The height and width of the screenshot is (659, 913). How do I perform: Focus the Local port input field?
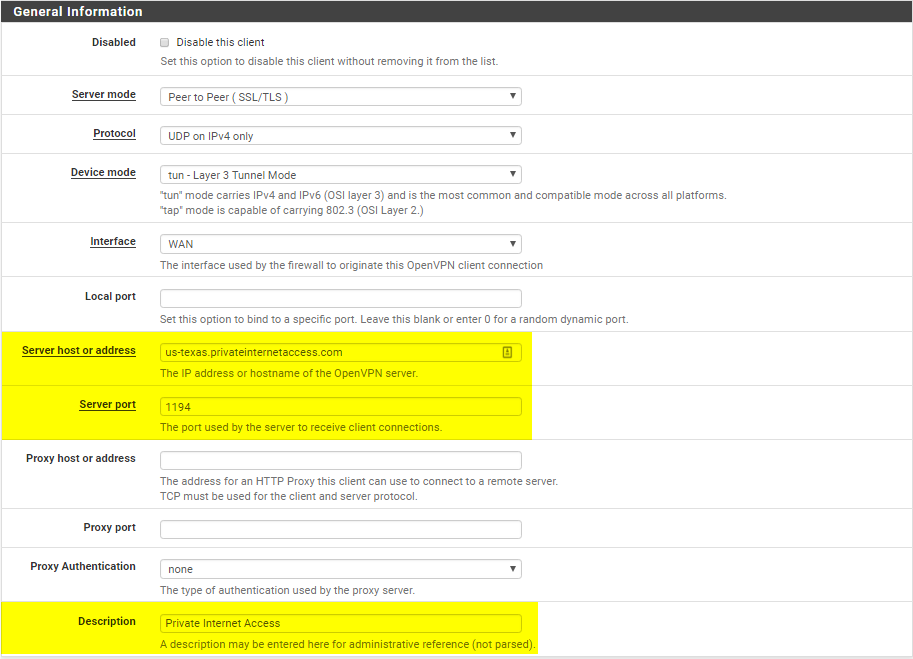(341, 298)
